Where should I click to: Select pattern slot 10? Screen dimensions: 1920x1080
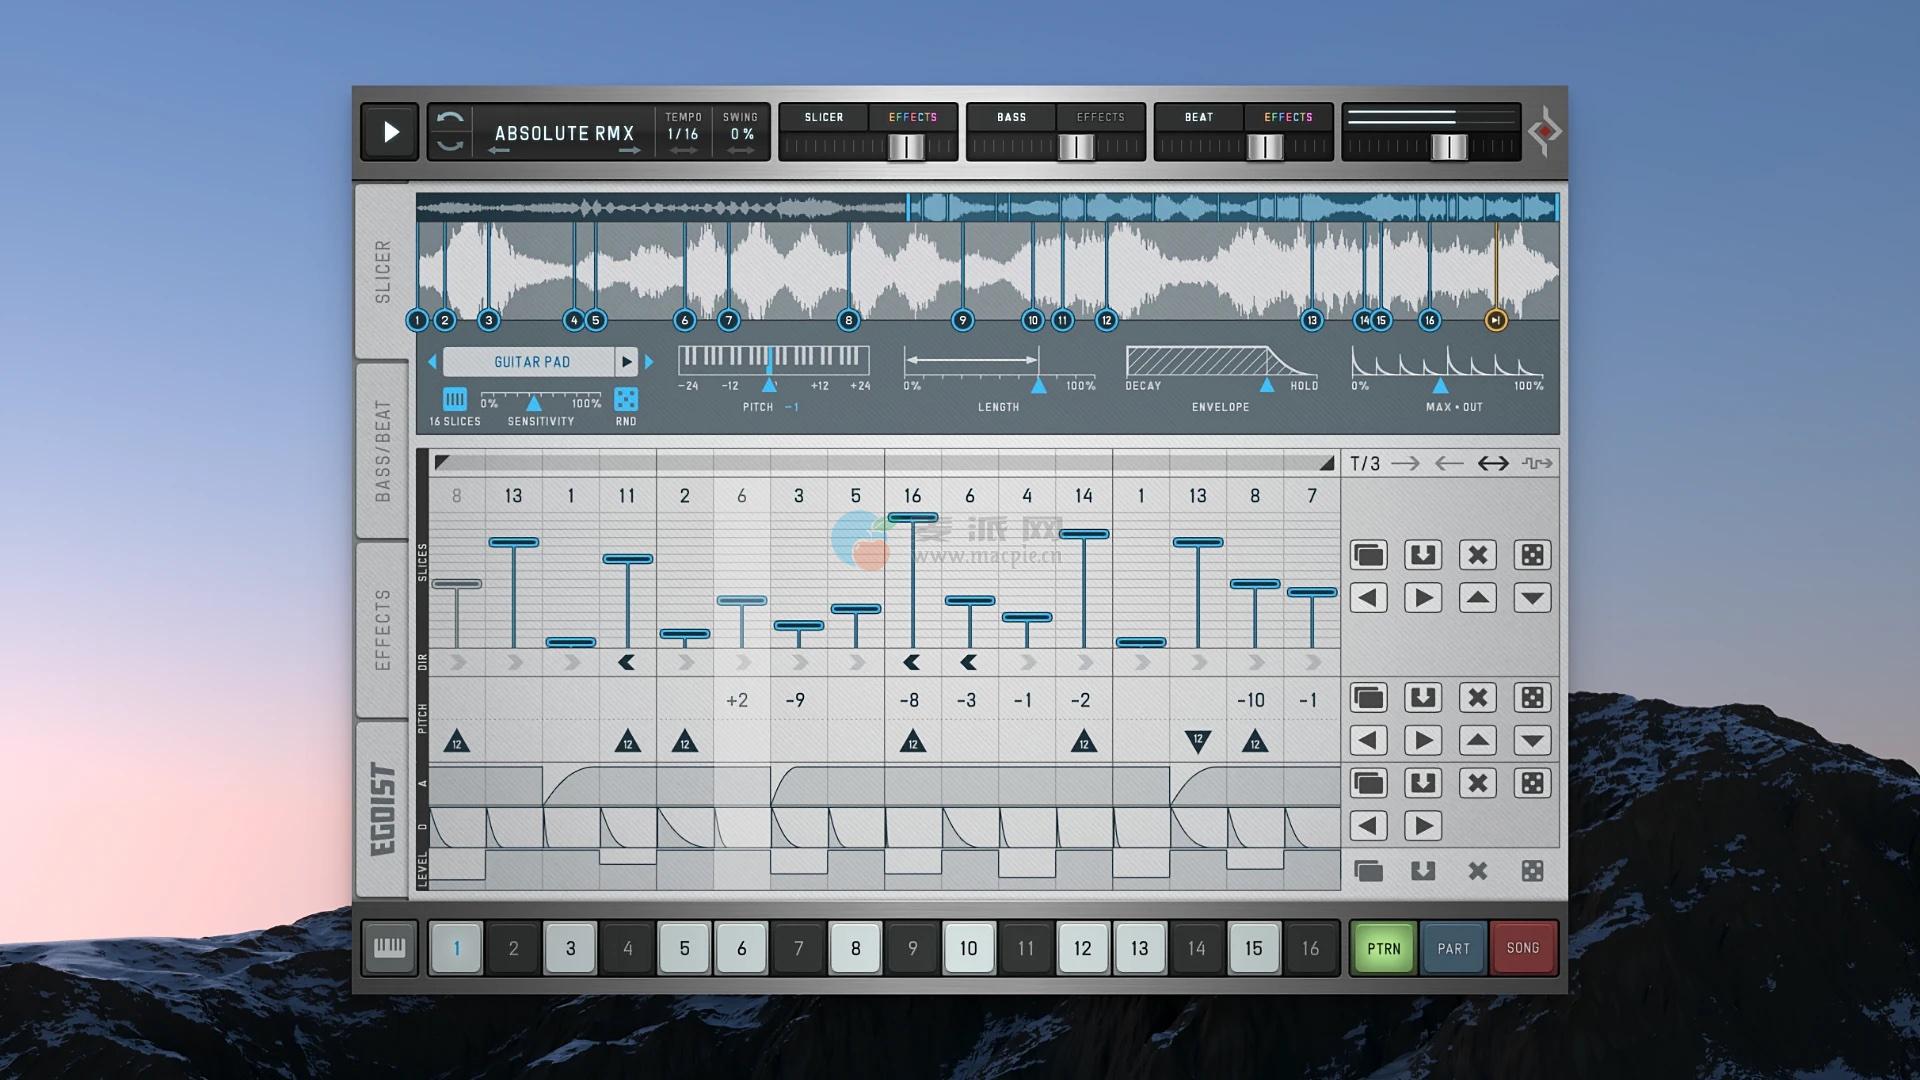968,947
